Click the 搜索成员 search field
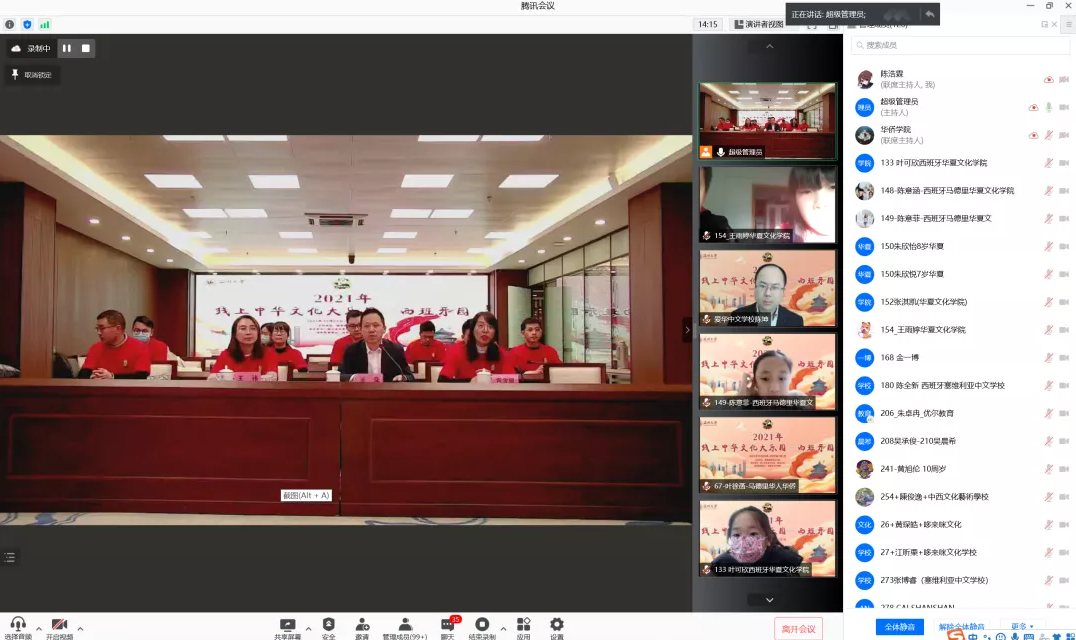This screenshot has height=640, width=1076. [960, 45]
